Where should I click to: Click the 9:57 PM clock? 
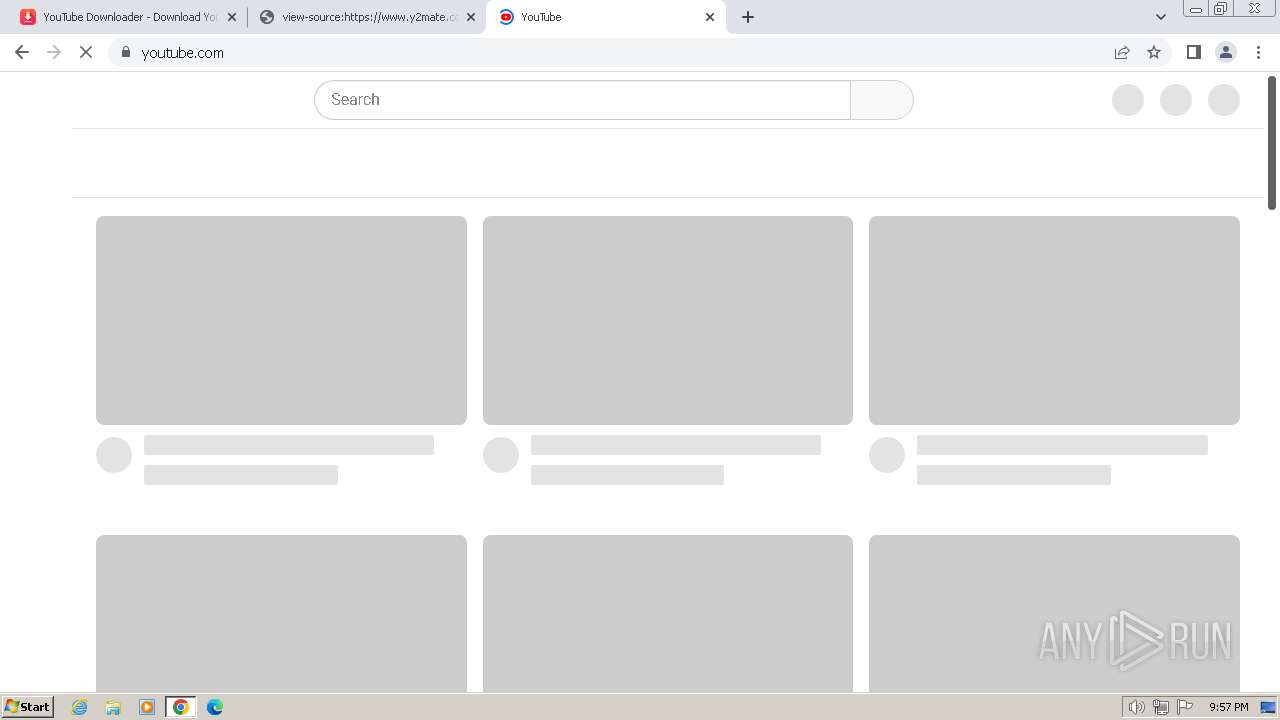(x=1228, y=707)
